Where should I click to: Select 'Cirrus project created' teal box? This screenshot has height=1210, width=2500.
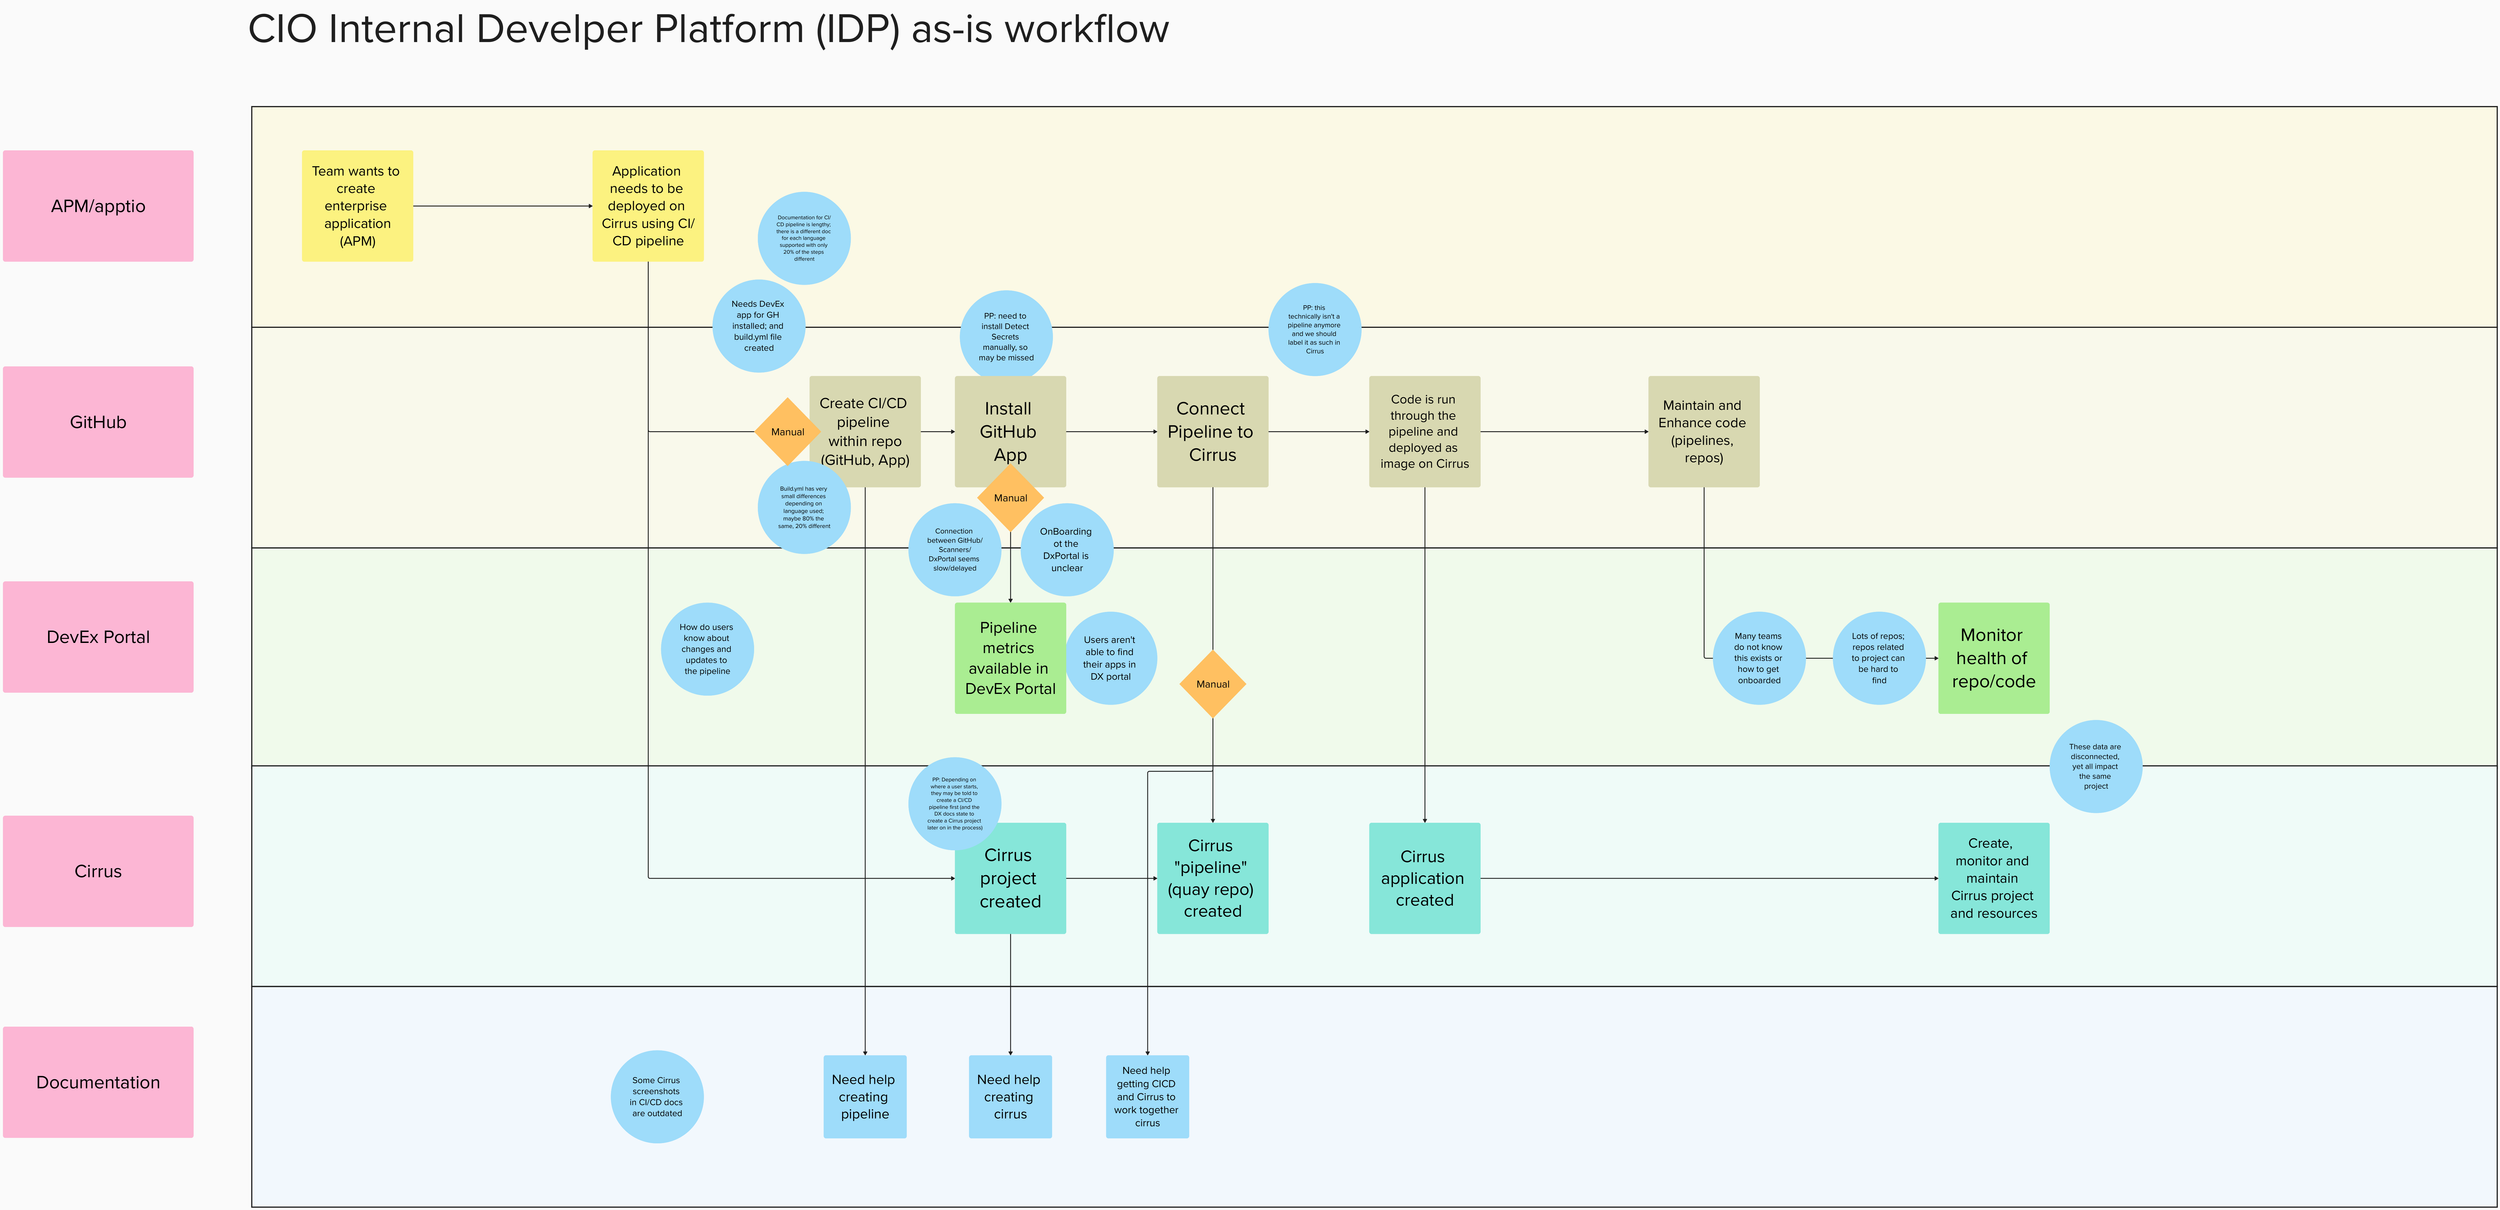[x=1010, y=885]
